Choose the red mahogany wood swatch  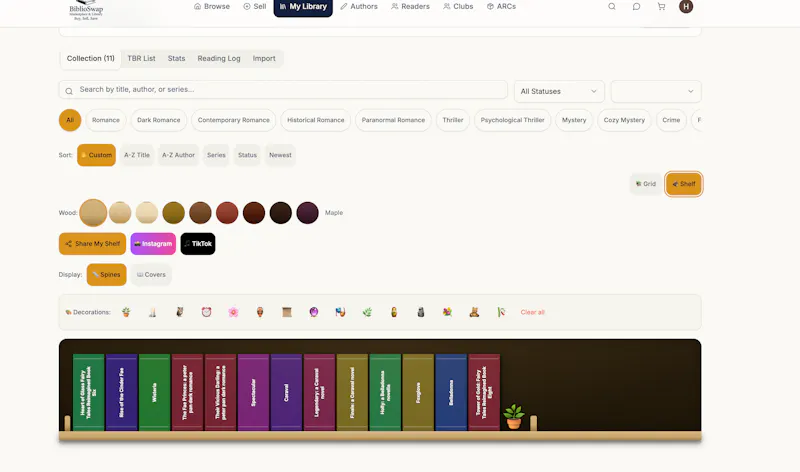[x=227, y=213]
